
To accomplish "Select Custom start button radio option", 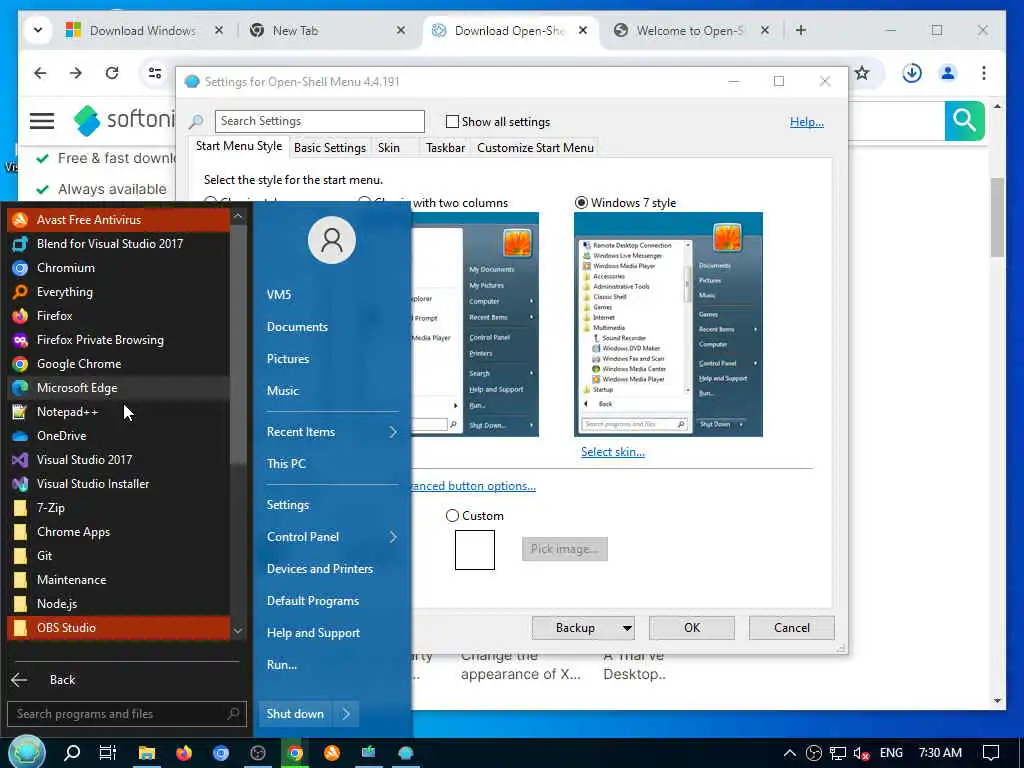I will [x=452, y=516].
